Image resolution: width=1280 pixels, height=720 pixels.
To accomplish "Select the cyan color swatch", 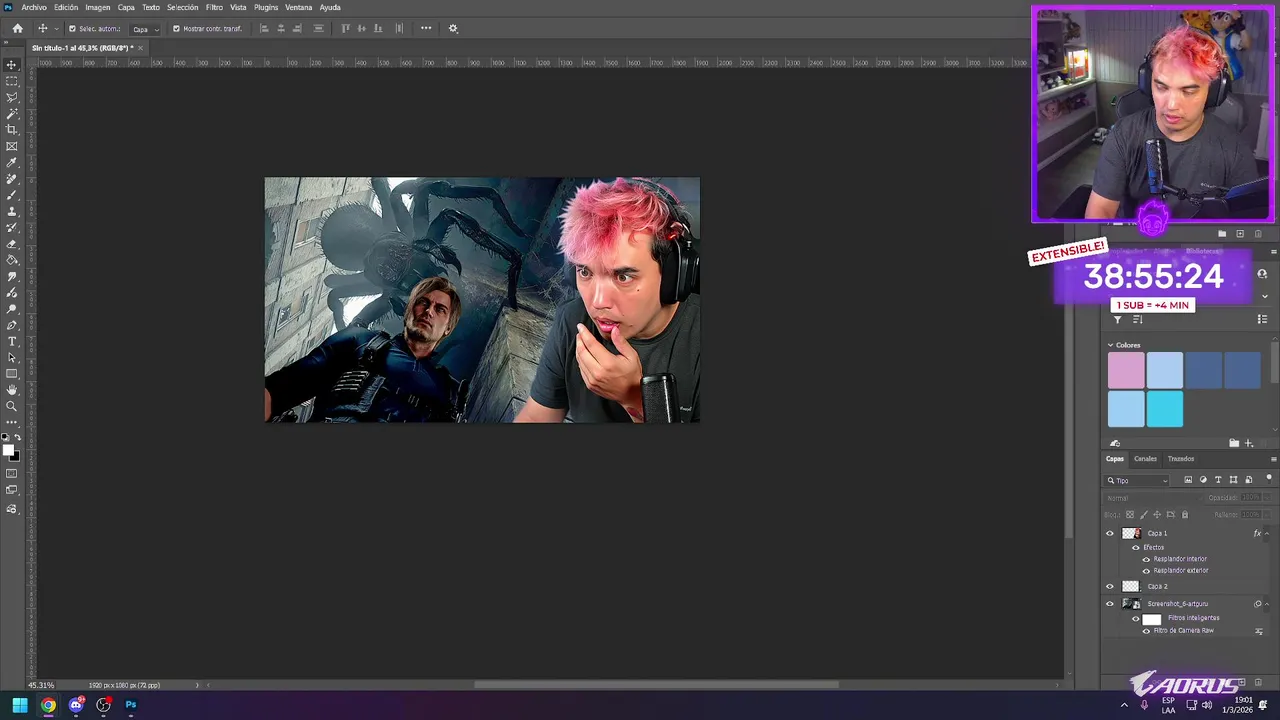I will click(x=1165, y=409).
